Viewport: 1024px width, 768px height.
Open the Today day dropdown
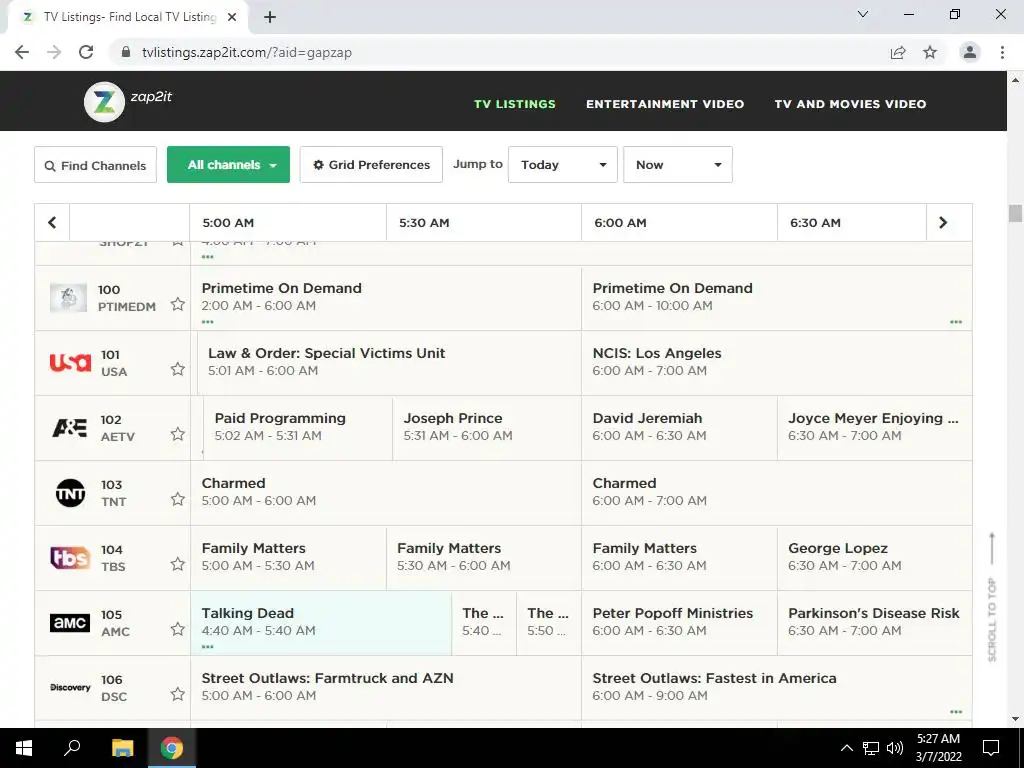point(563,165)
